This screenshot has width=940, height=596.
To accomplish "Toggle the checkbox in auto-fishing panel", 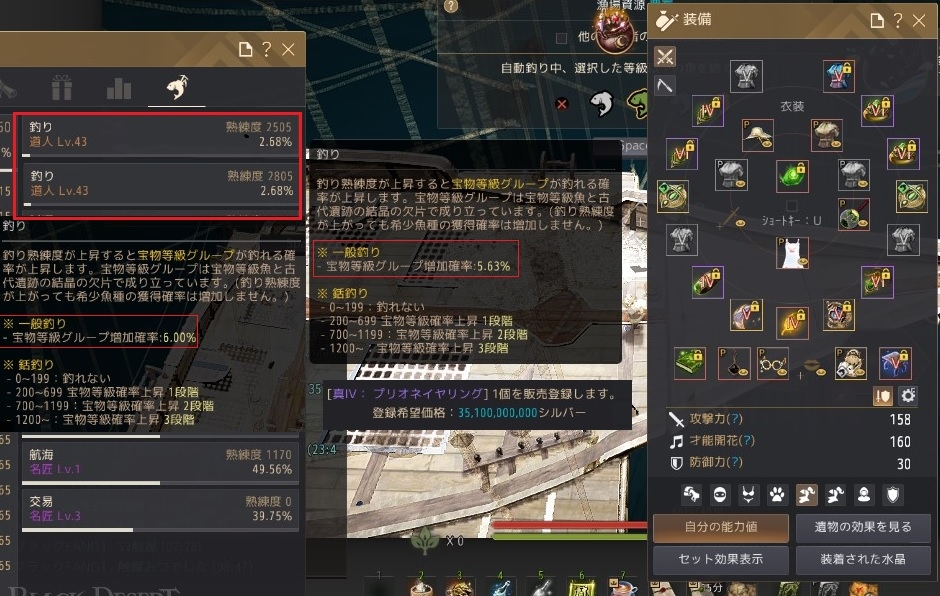I will click(561, 38).
